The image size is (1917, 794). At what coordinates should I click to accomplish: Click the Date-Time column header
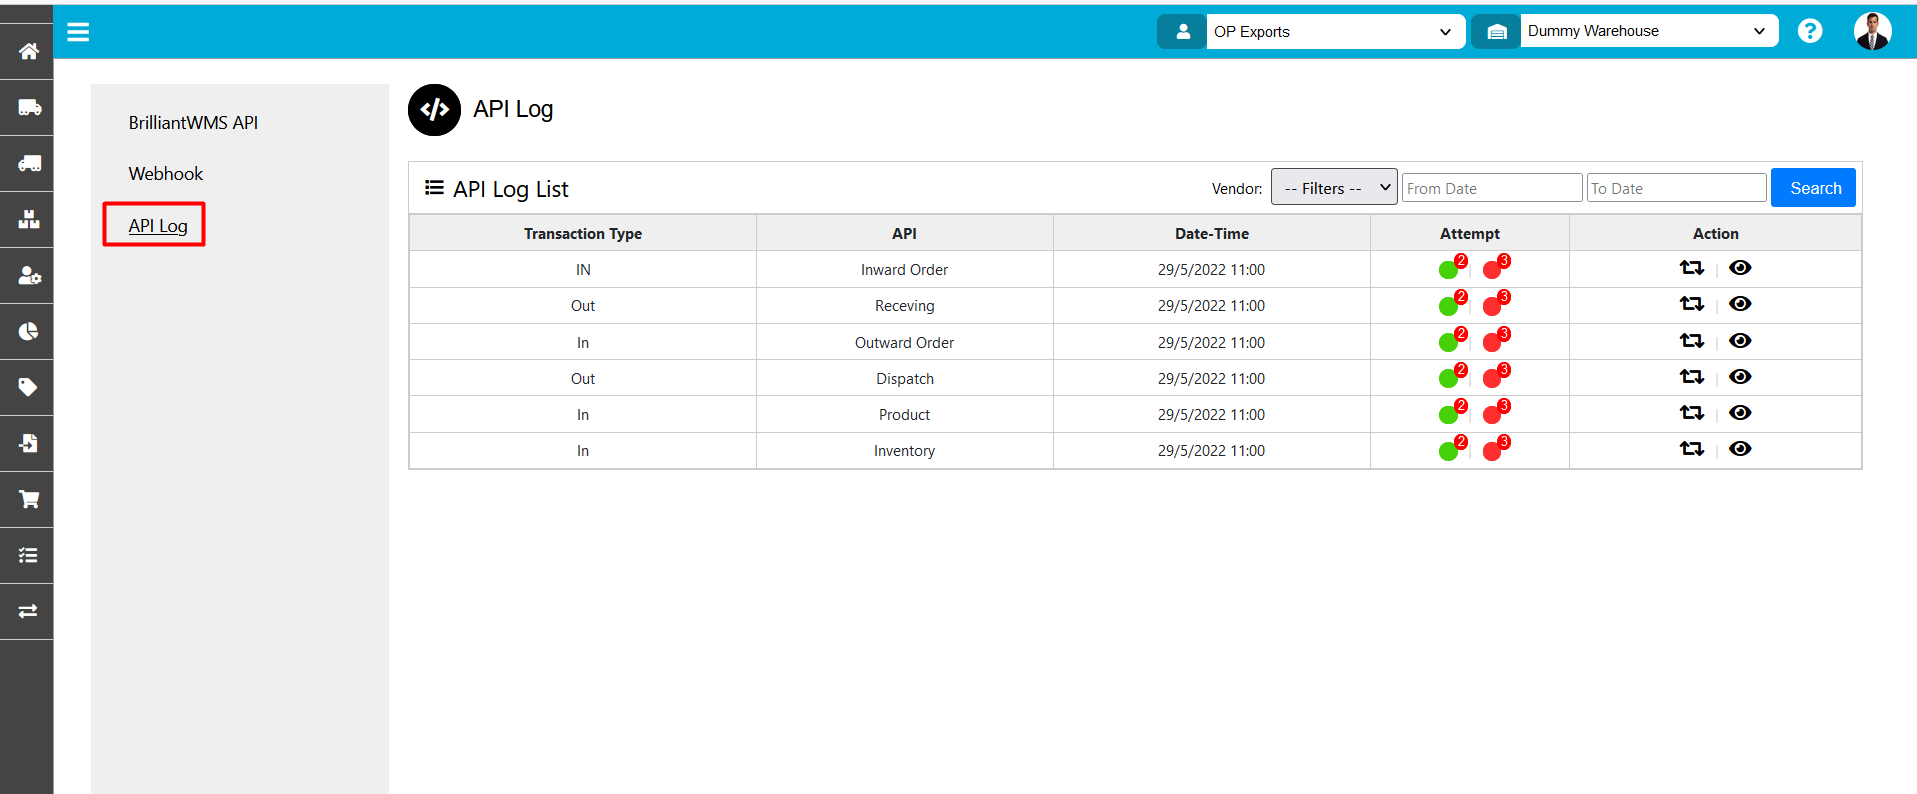[x=1212, y=233]
